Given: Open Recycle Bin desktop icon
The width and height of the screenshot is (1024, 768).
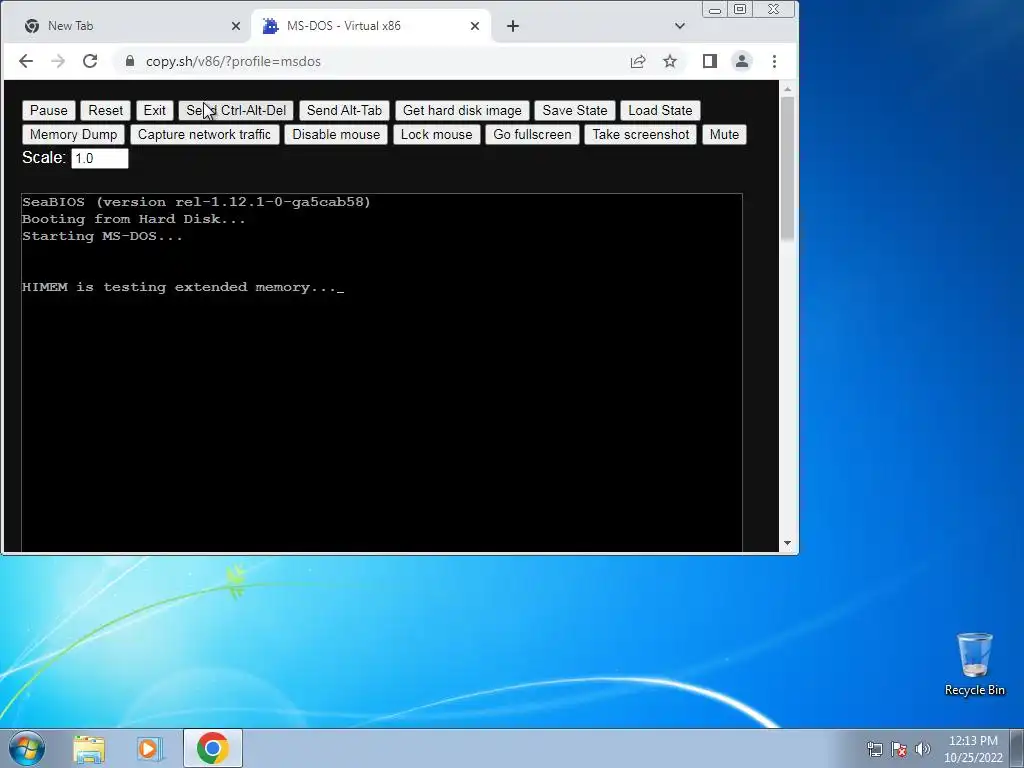Looking at the screenshot, I should coord(974,664).
